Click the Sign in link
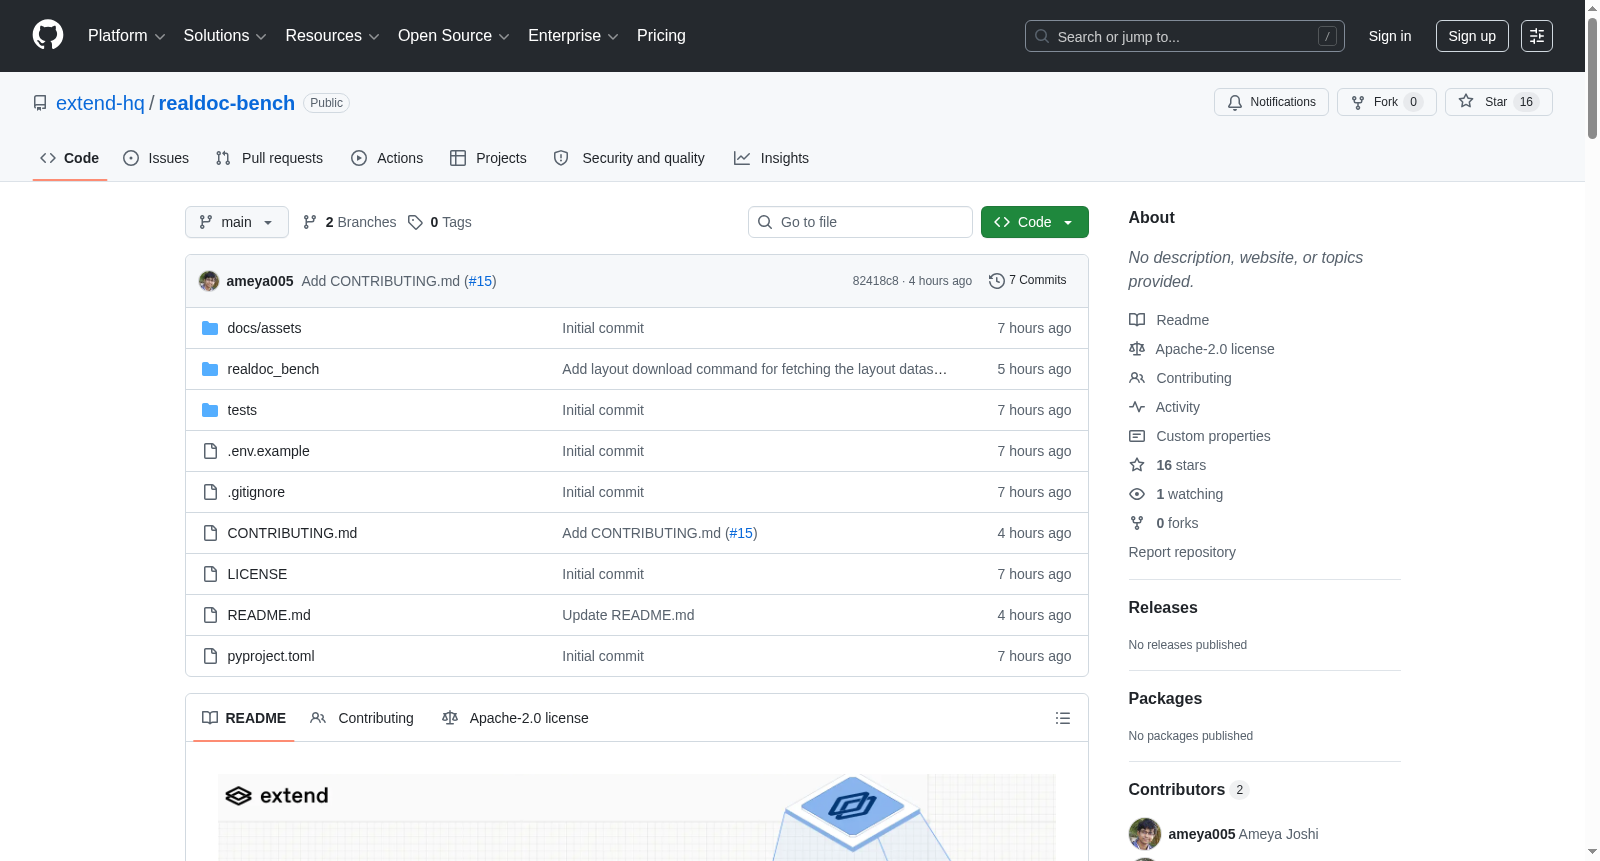The image size is (1600, 861). [1390, 36]
